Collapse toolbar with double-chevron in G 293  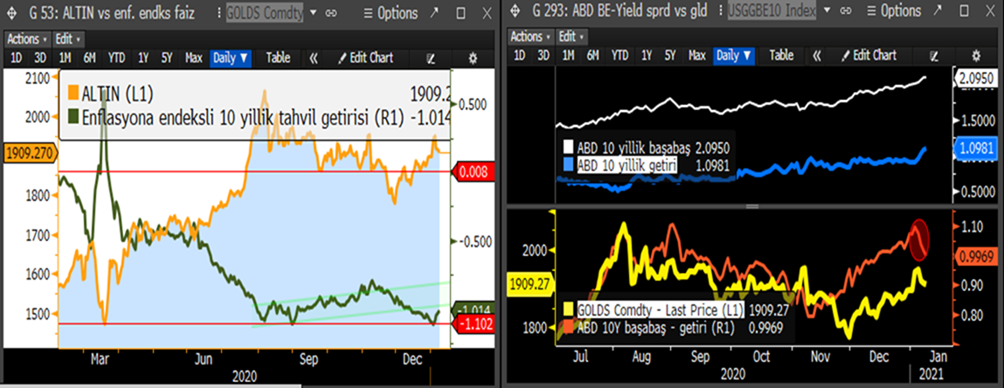coord(817,56)
